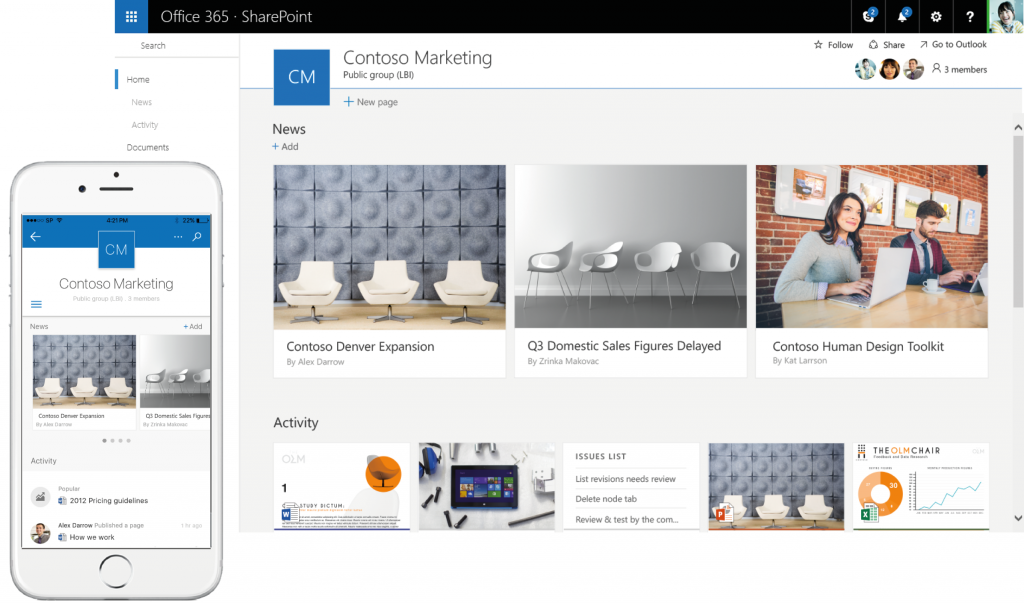This screenshot has width=1024, height=603.
Task: Tap the more options dots on phone
Action: 178,236
